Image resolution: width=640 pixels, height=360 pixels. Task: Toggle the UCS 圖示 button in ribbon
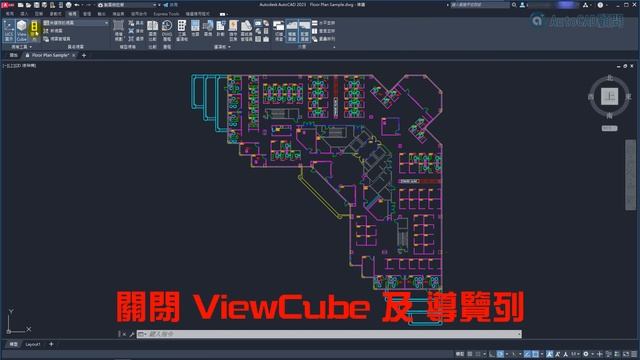pyautogui.click(x=9, y=31)
